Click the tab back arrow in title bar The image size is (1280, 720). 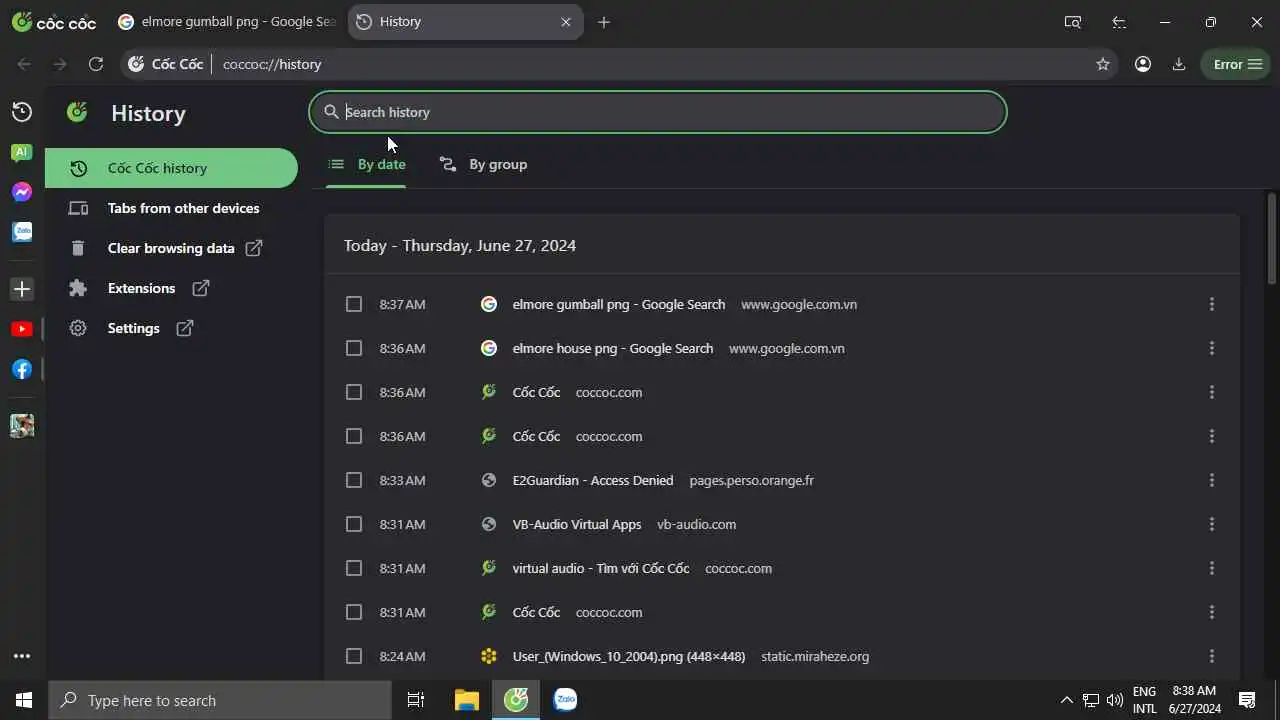[x=1119, y=22]
